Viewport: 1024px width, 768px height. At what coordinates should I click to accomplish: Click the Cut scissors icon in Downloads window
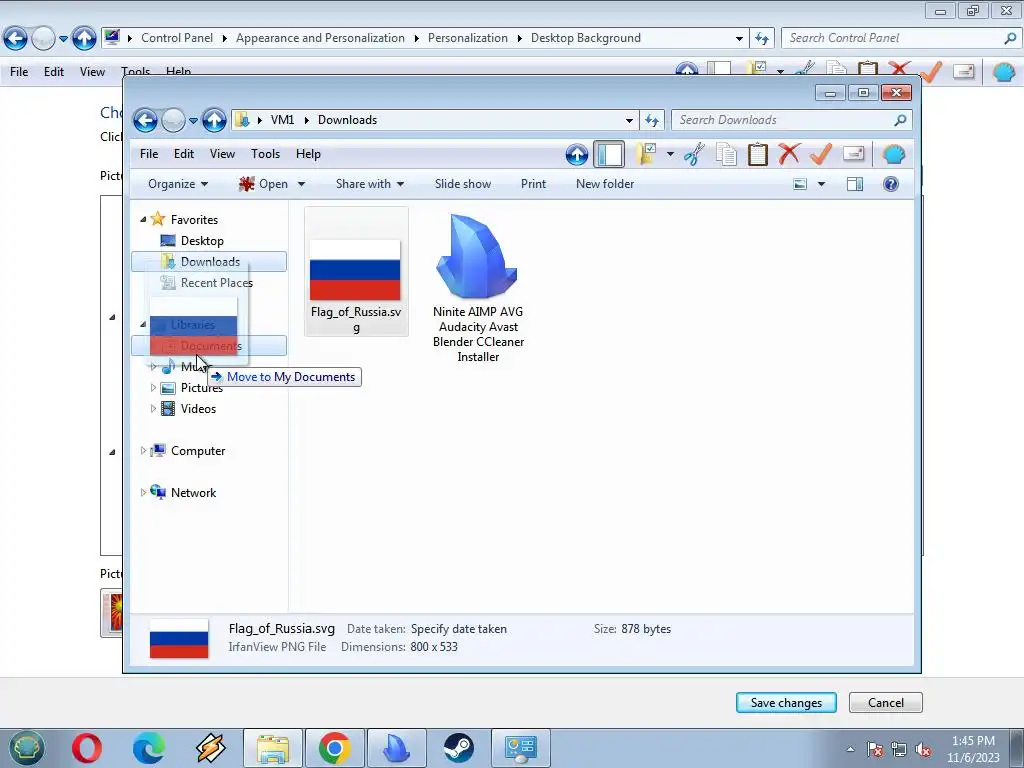694,155
